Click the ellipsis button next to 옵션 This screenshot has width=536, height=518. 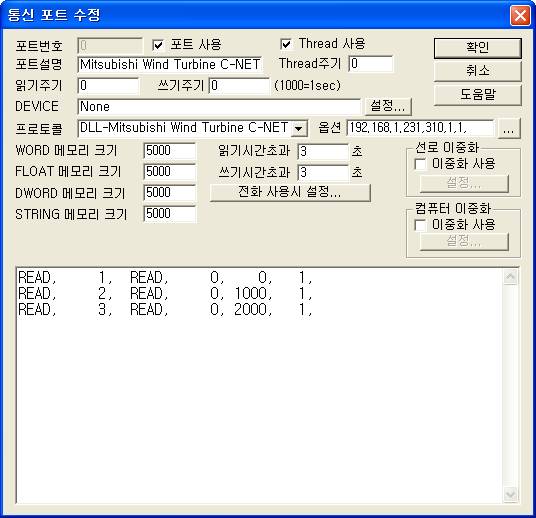(509, 129)
